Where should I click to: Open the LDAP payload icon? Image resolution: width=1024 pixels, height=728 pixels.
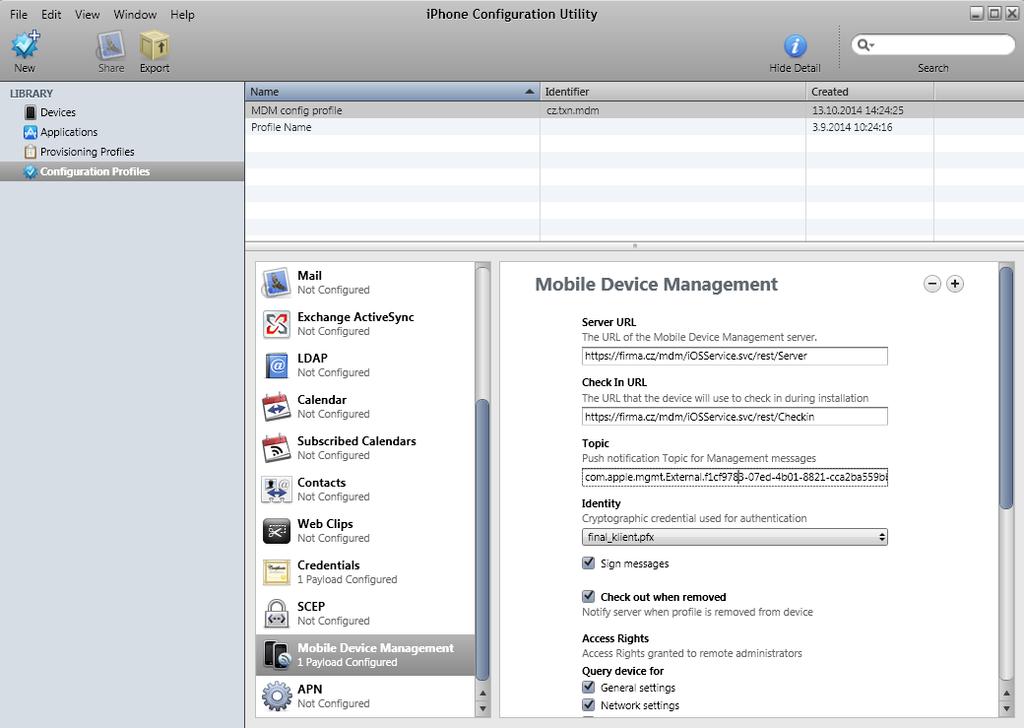[x=276, y=365]
